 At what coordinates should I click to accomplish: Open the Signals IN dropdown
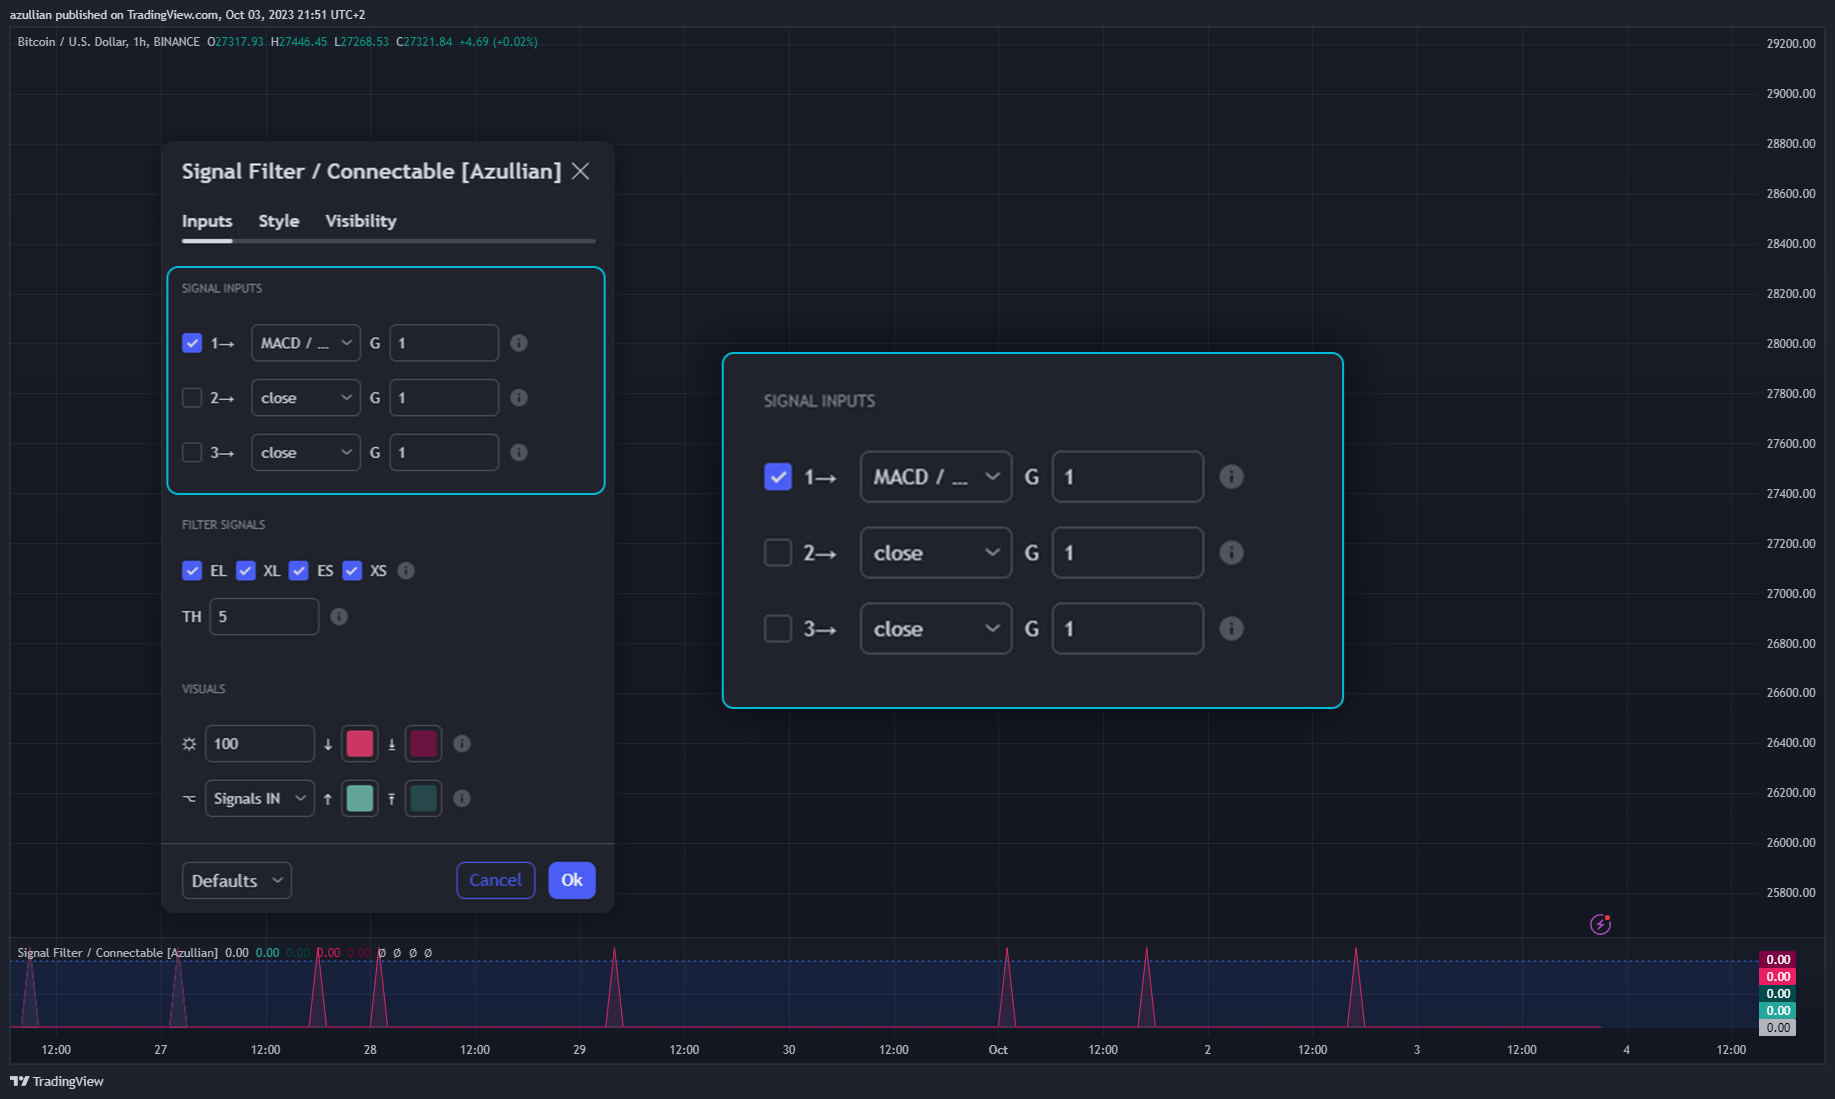[260, 799]
